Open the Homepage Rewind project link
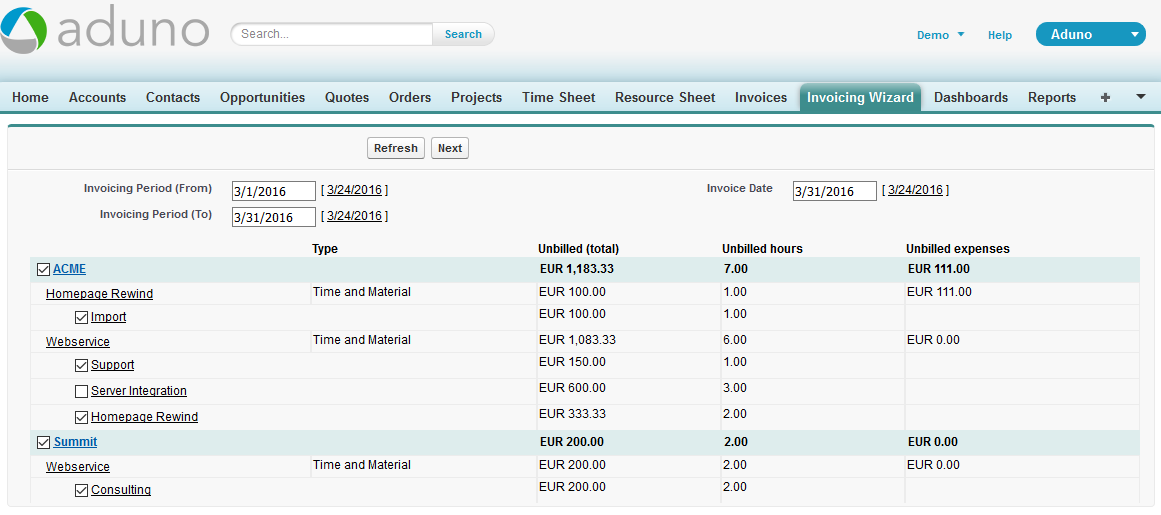Viewport: 1161px width, 515px height. click(x=99, y=294)
